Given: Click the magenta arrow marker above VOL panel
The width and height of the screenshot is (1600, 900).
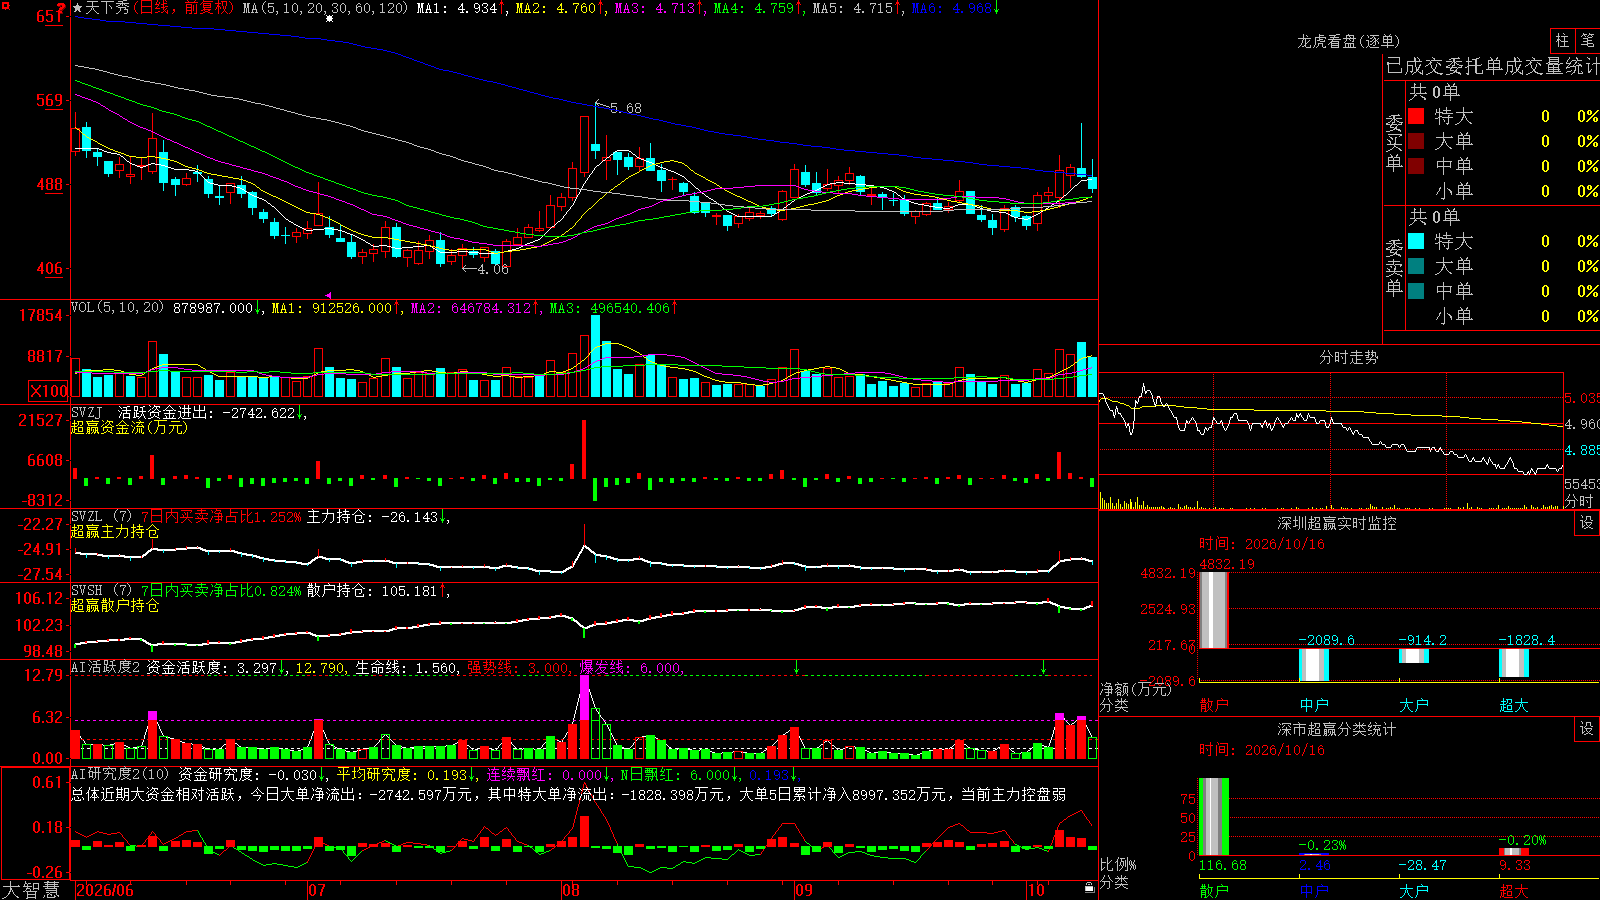Looking at the screenshot, I should point(329,295).
